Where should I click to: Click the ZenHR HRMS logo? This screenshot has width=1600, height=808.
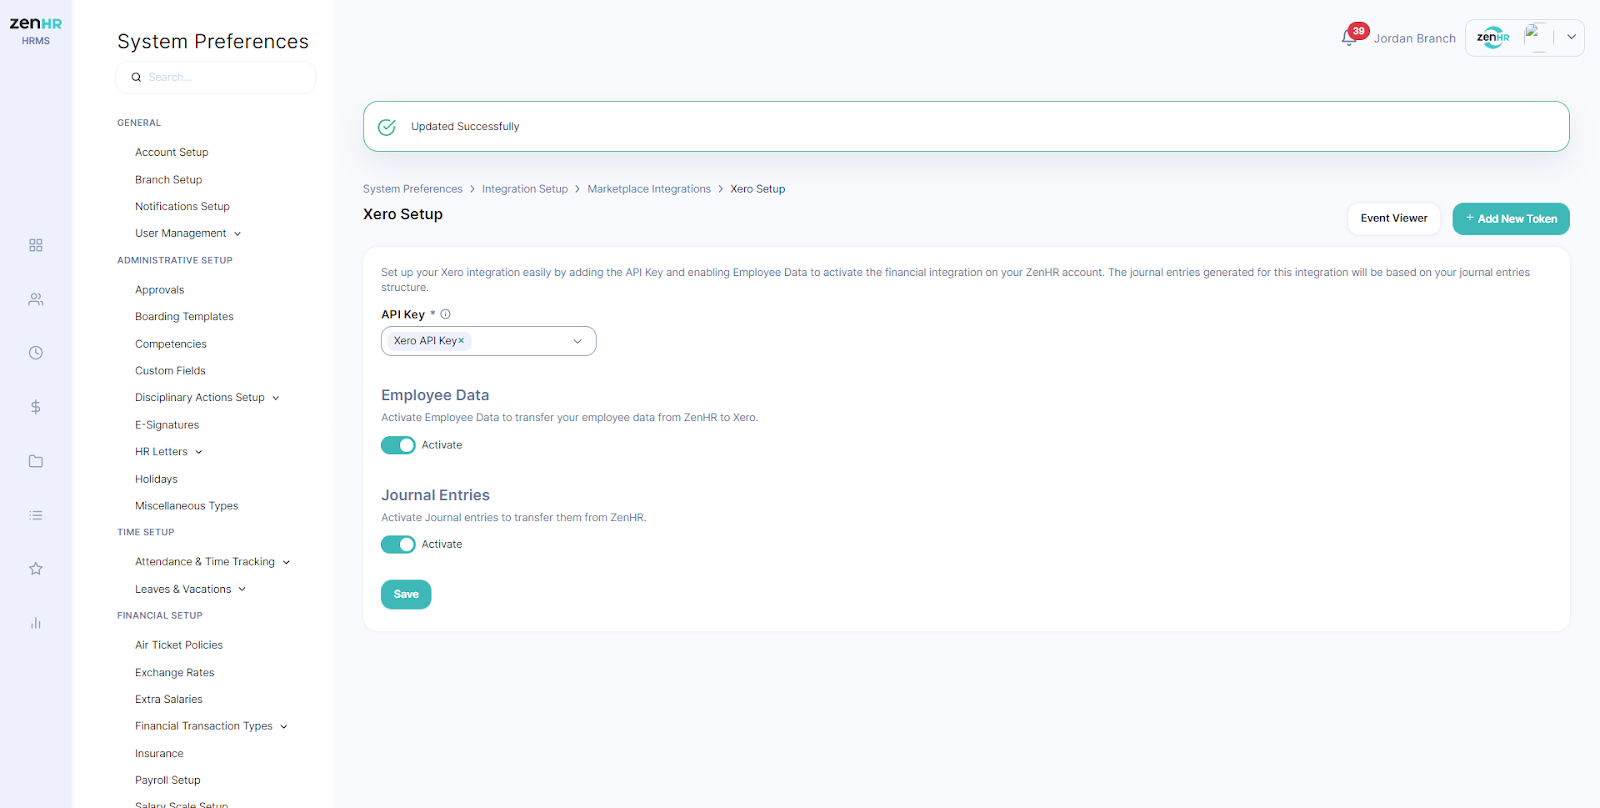click(x=36, y=30)
